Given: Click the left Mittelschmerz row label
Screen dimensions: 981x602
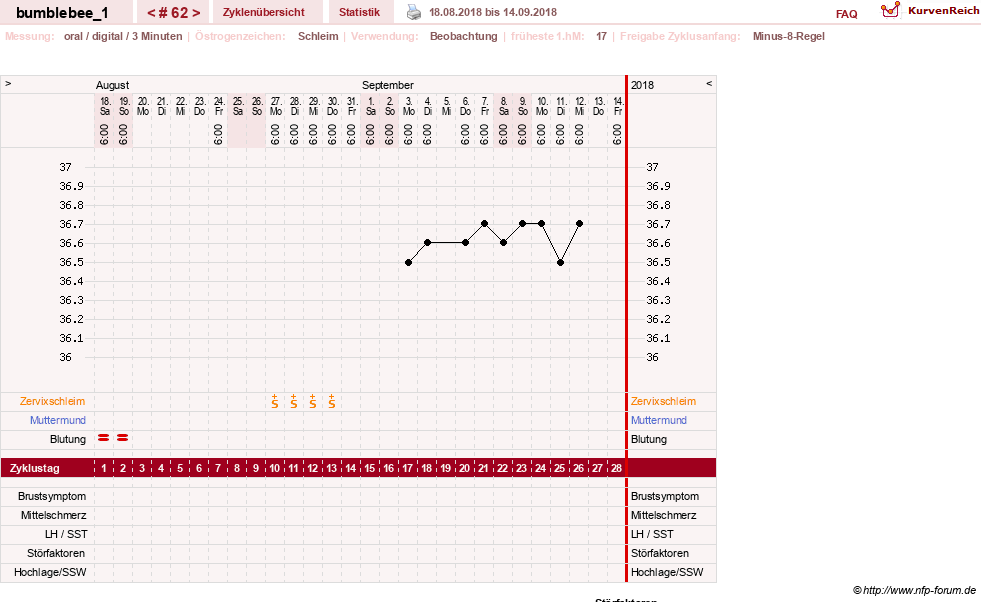Looking at the screenshot, I should (53, 515).
